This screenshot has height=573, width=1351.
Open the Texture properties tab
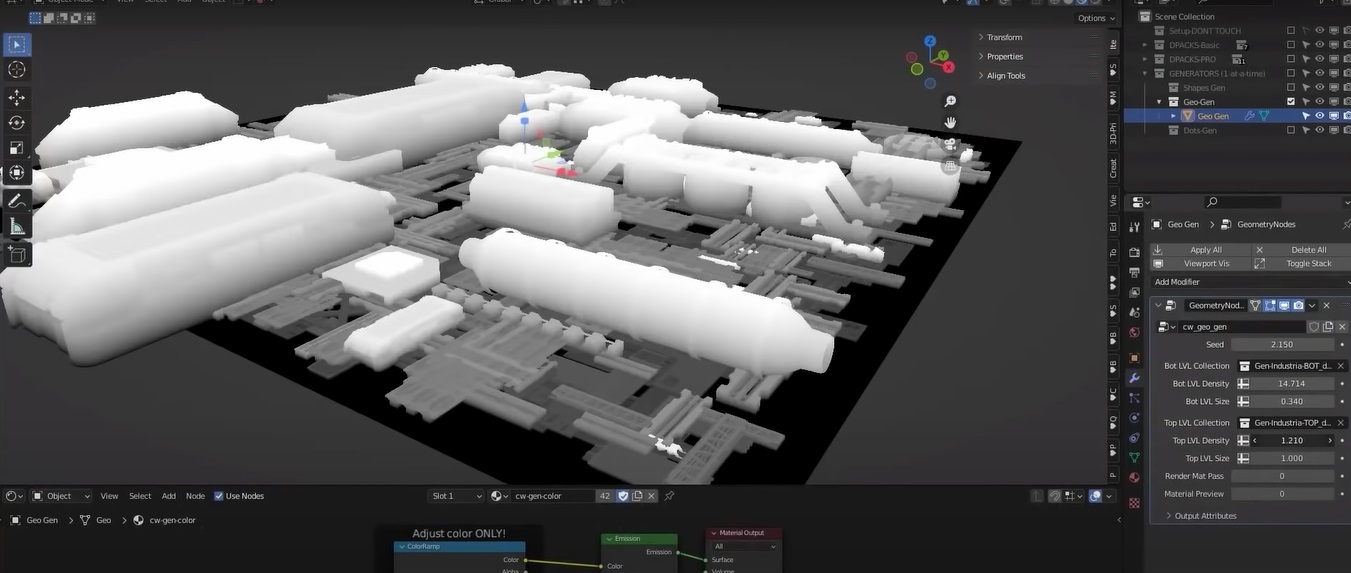point(1134,503)
